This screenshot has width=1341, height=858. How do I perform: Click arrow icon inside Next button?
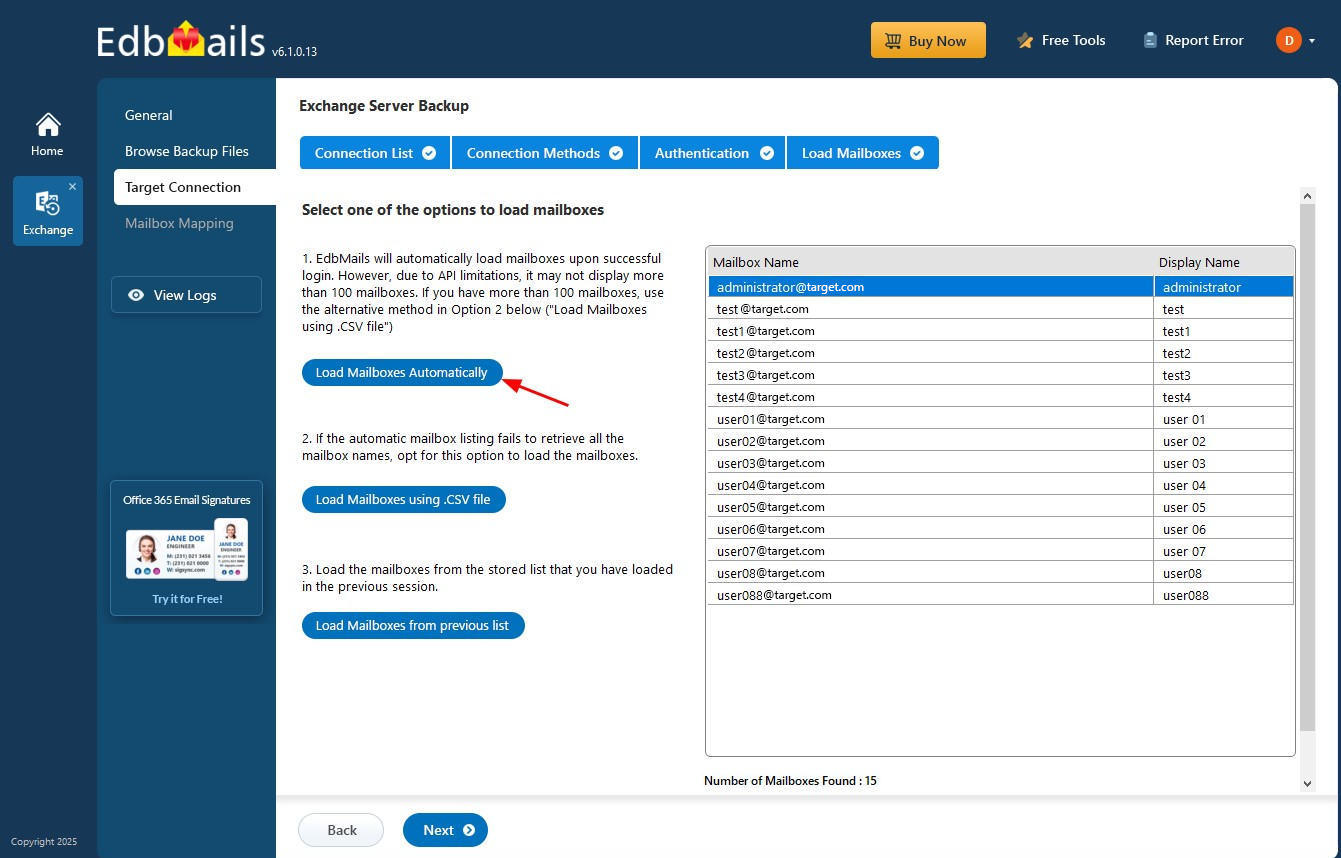tap(469, 830)
